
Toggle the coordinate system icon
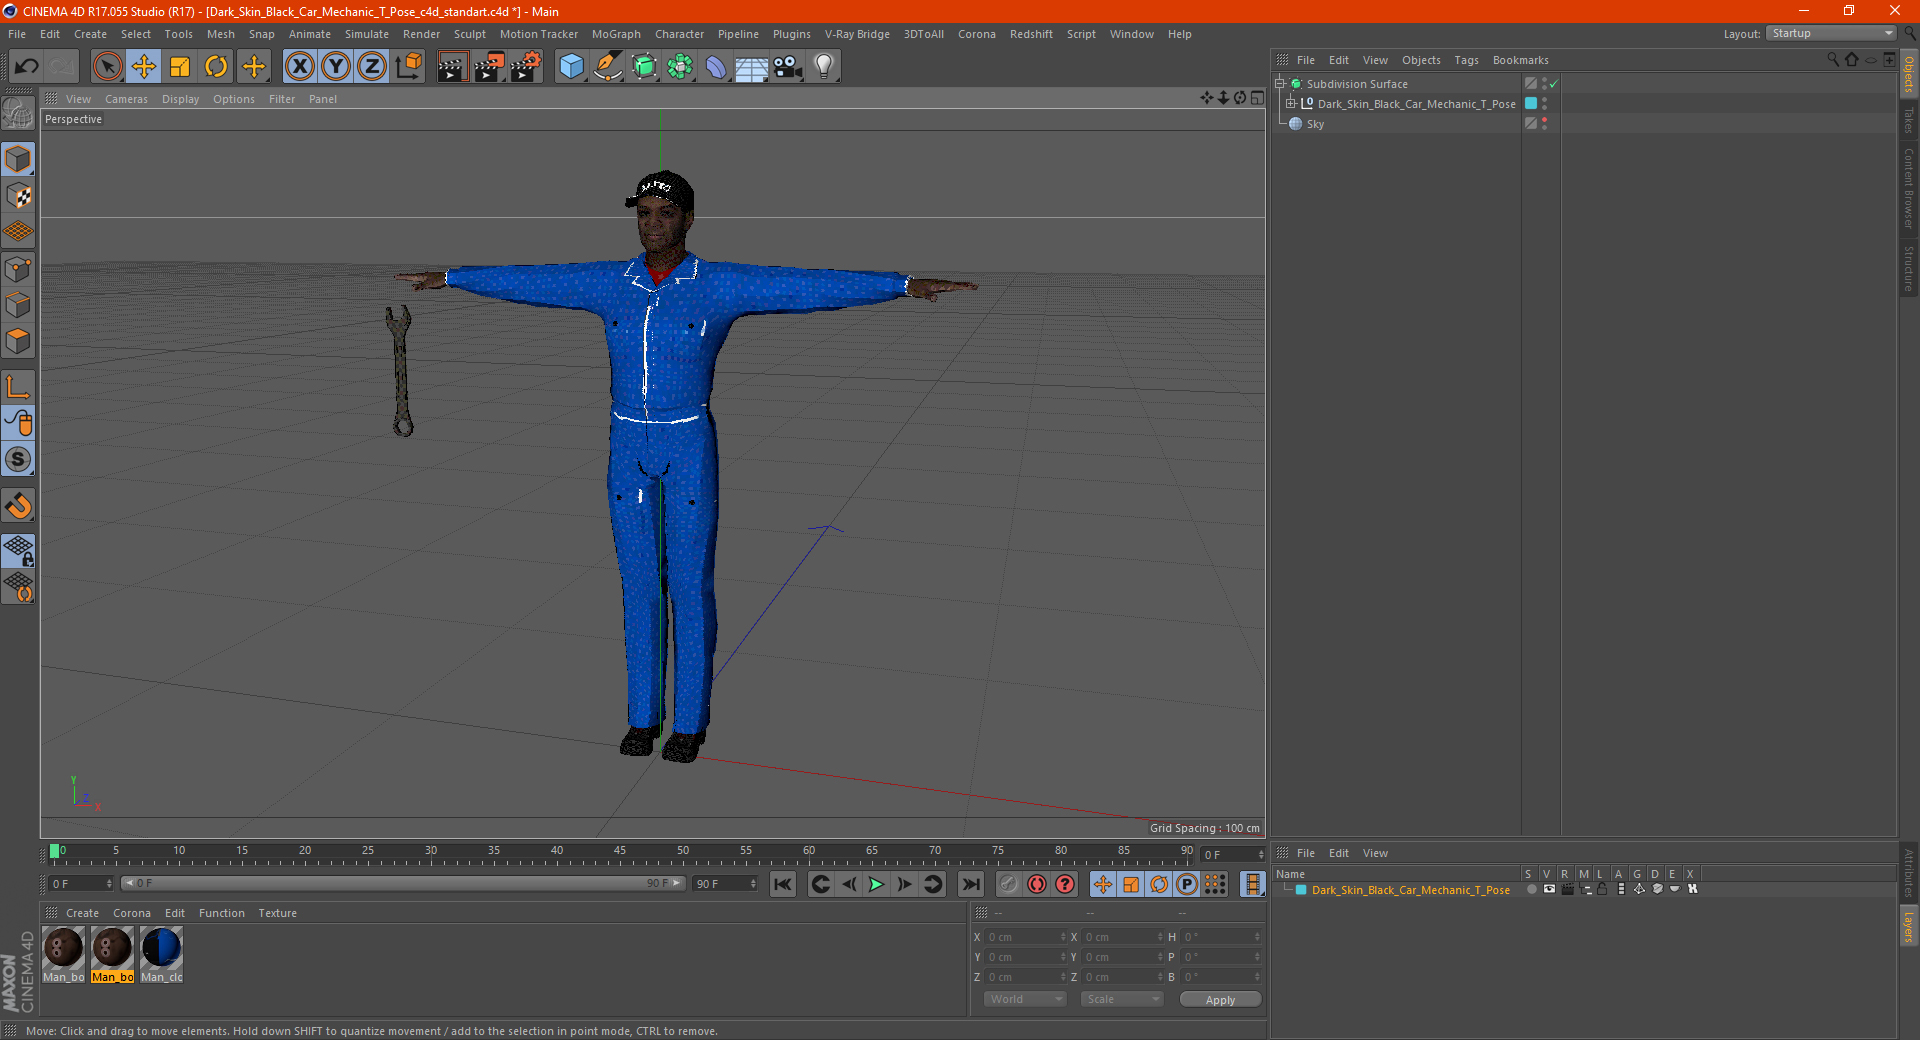[x=409, y=67]
